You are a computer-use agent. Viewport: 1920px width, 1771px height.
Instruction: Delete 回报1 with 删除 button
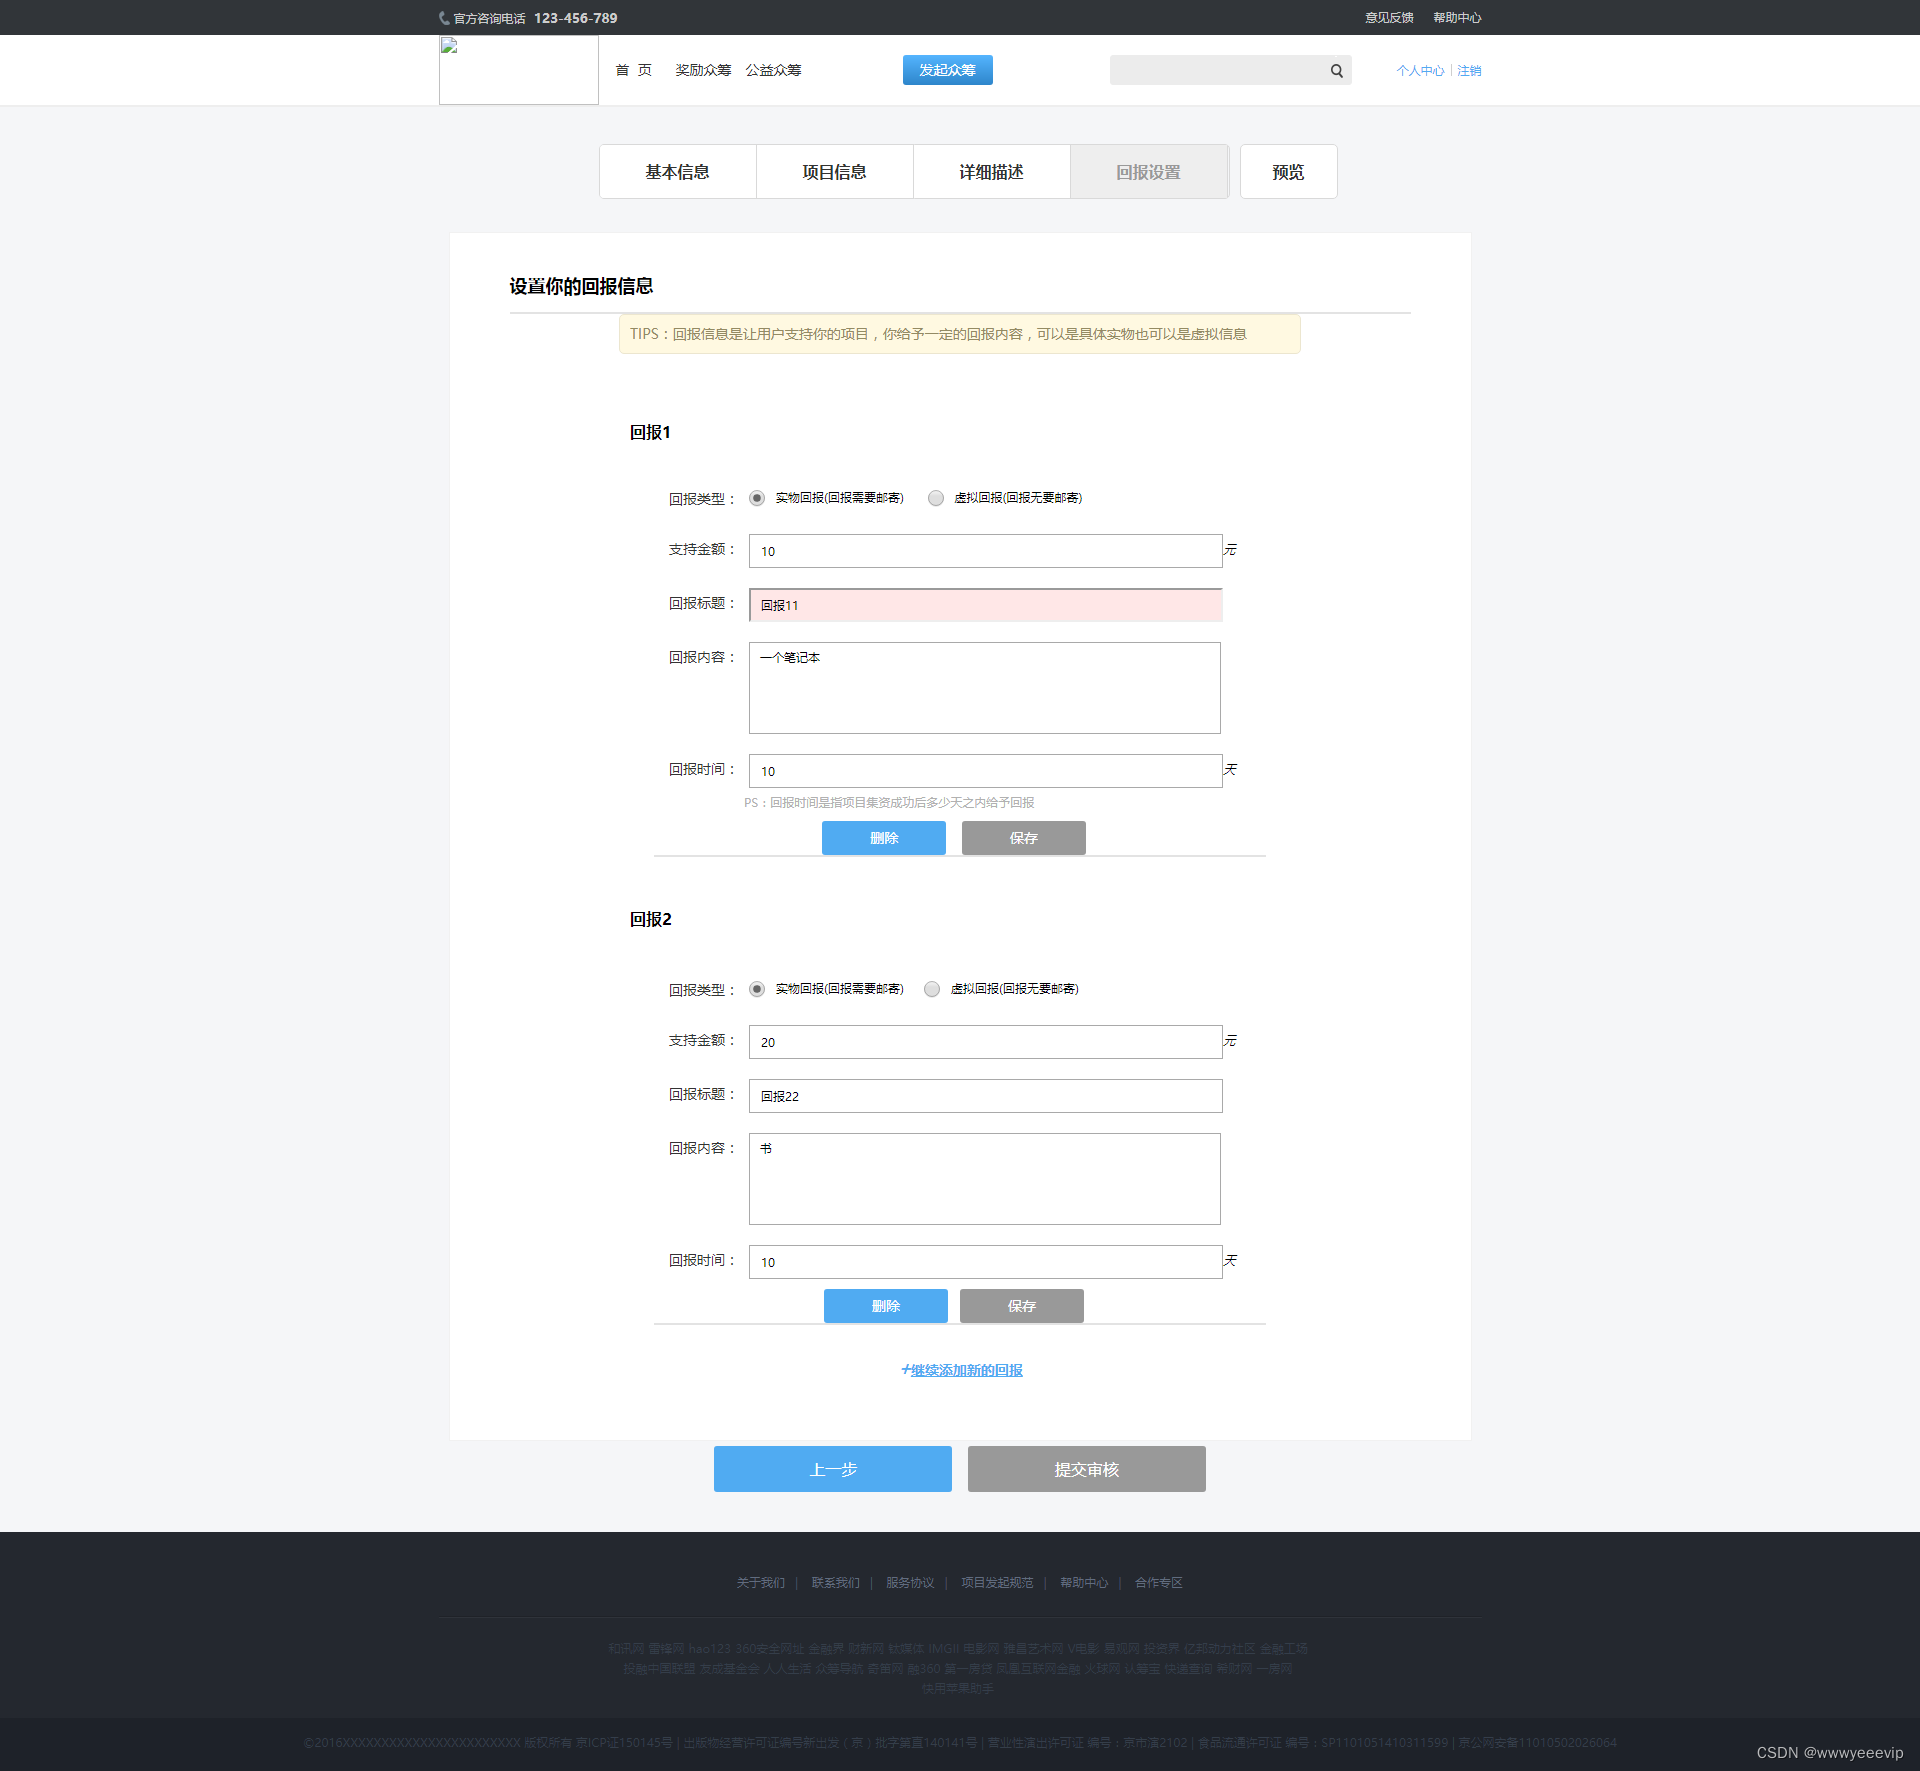(884, 838)
